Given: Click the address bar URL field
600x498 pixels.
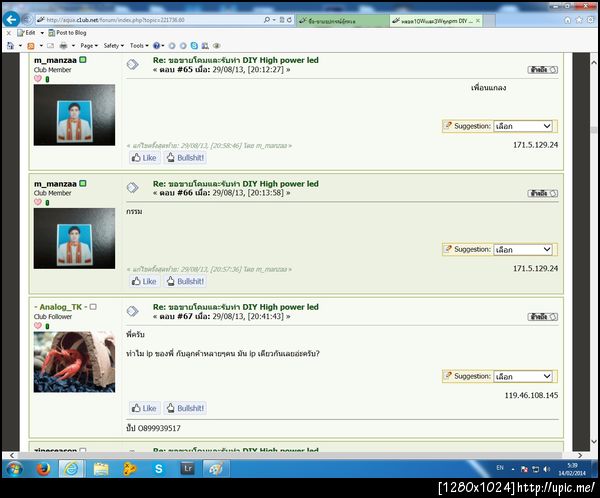Looking at the screenshot, I should [x=149, y=20].
